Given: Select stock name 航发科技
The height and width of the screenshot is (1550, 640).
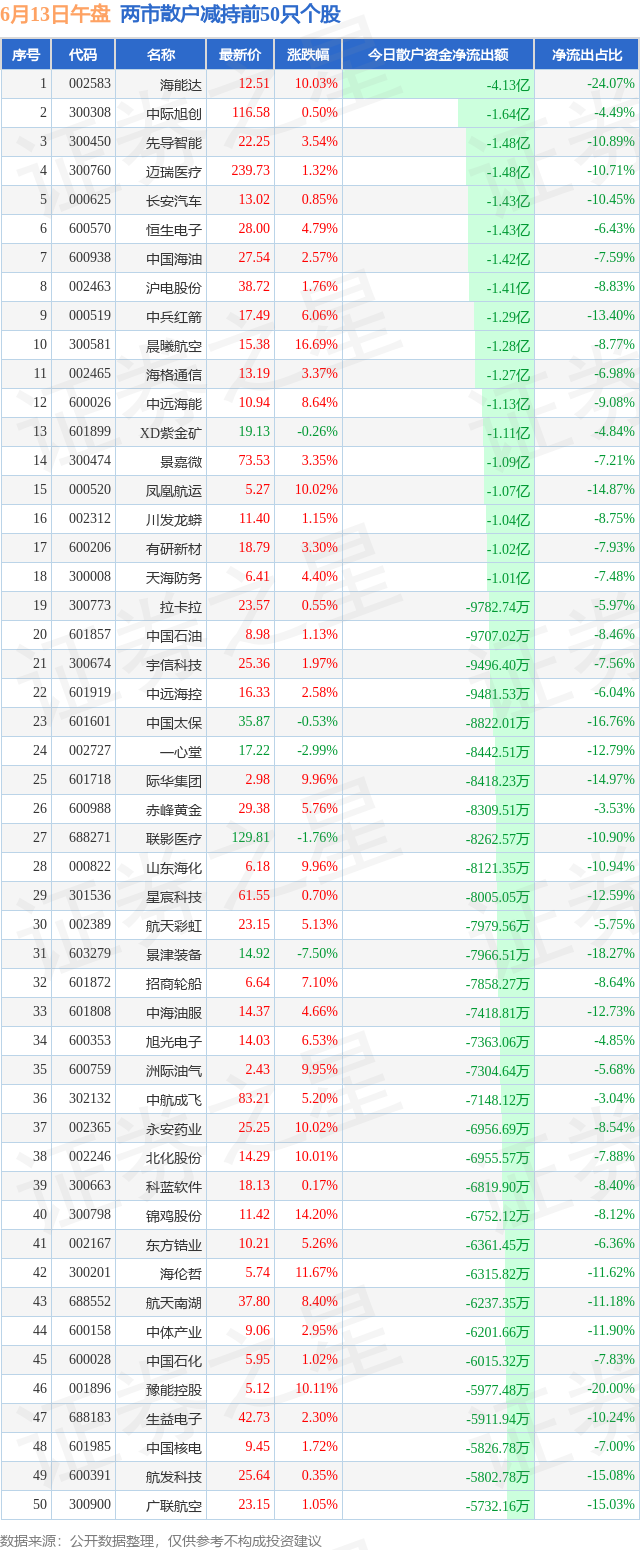Looking at the screenshot, I should [174, 1476].
